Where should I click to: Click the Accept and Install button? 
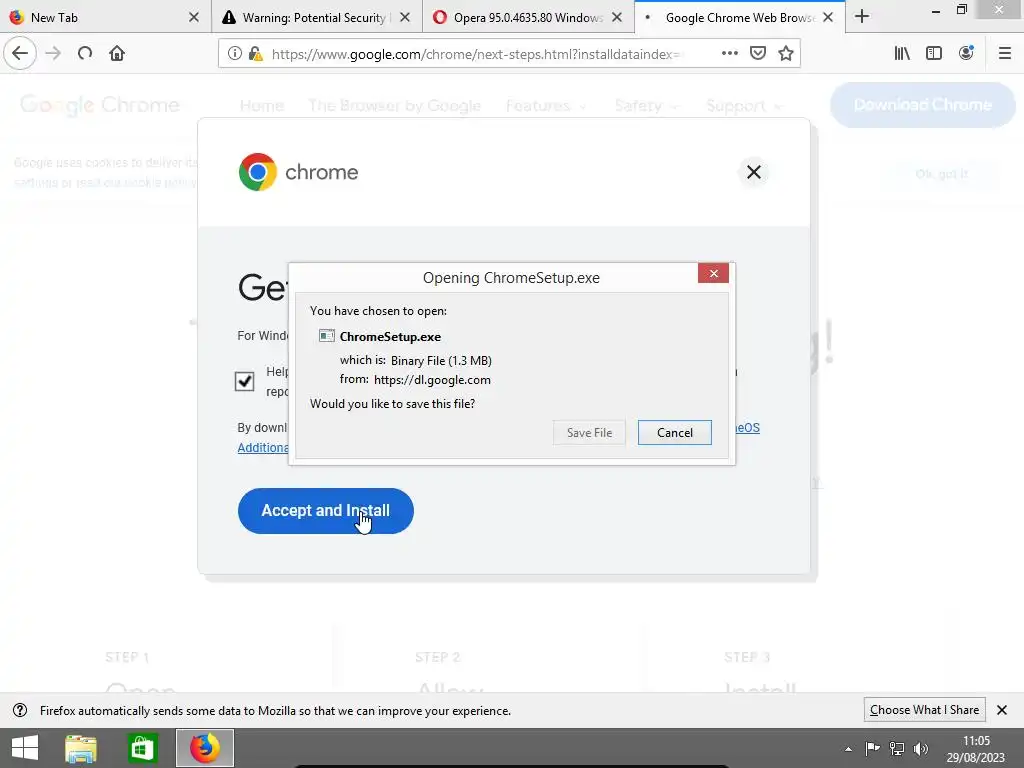tap(325, 511)
